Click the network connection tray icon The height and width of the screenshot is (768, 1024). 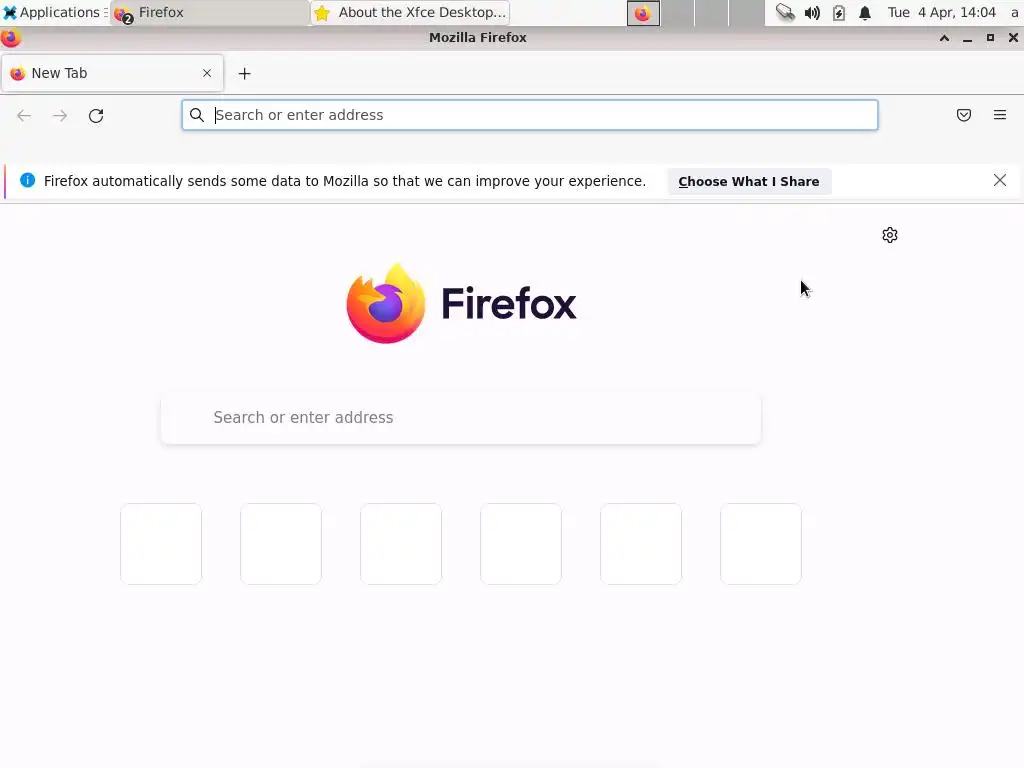pos(785,12)
